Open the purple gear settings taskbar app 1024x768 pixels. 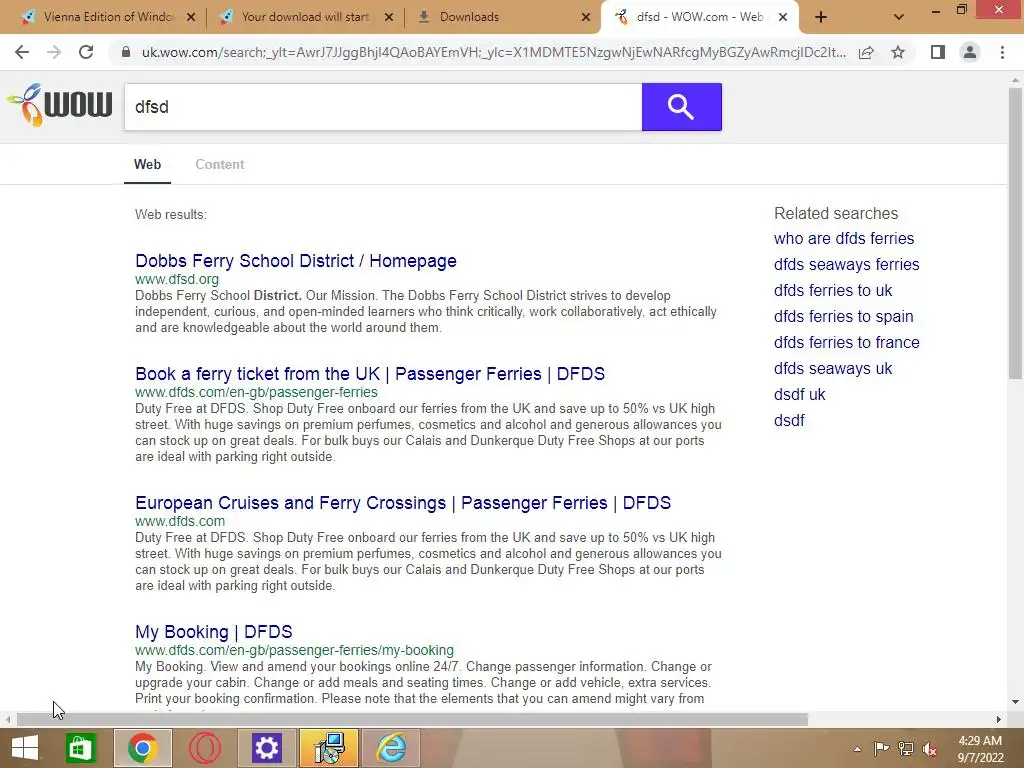coord(266,748)
